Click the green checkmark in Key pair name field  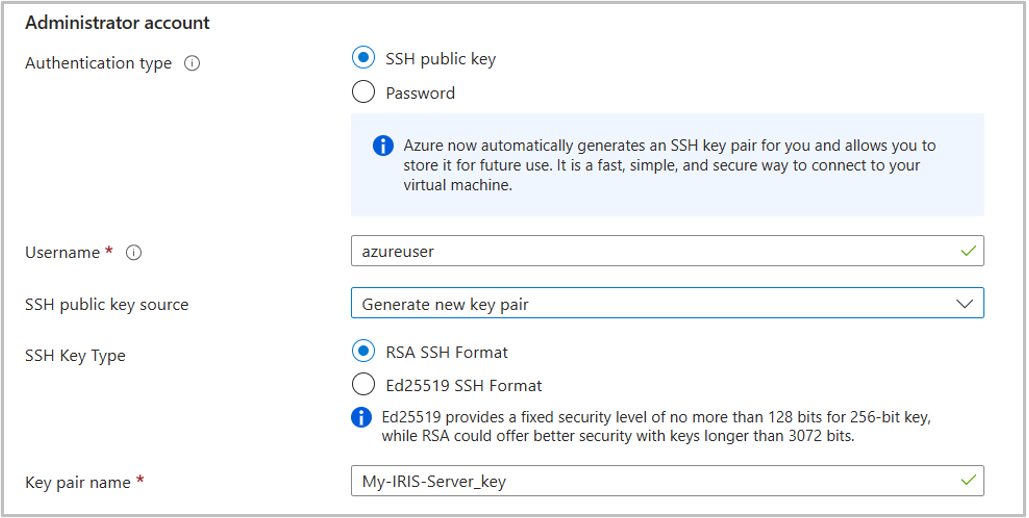[x=967, y=481]
